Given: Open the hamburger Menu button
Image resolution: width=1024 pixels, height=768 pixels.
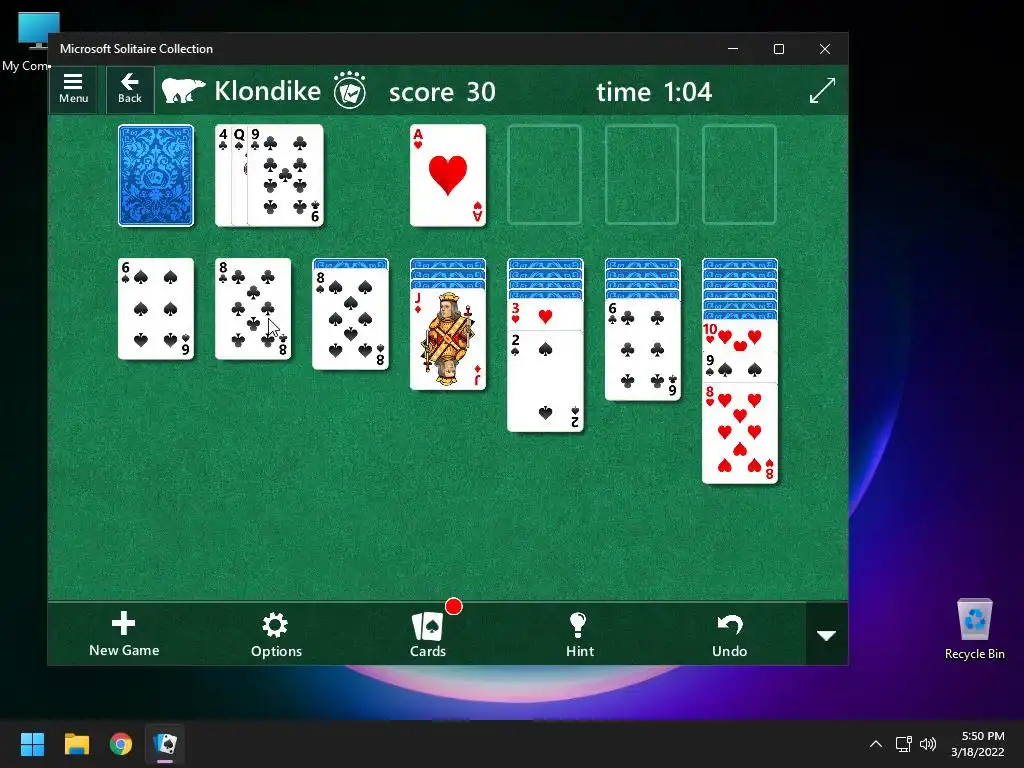Looking at the screenshot, I should [73, 89].
